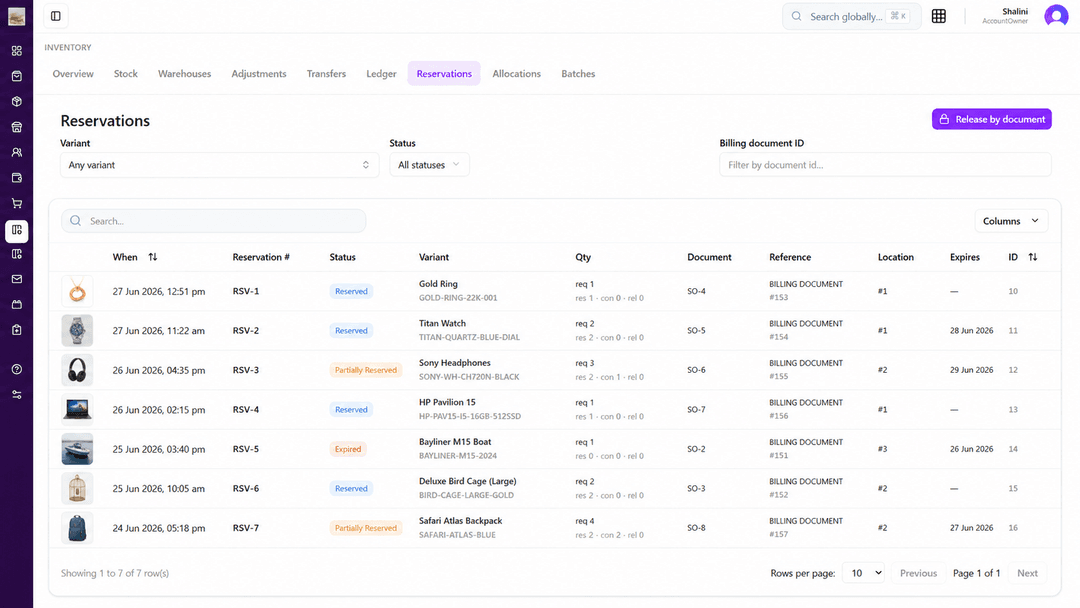
Task: Switch to the Batches tab
Action: pos(578,74)
